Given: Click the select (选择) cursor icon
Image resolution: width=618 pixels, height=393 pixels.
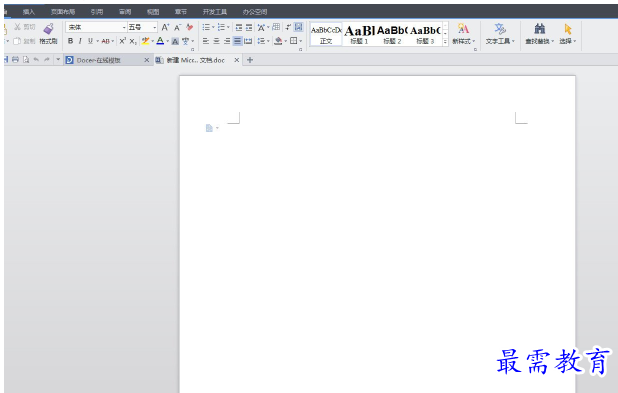Looking at the screenshot, I should [568, 29].
